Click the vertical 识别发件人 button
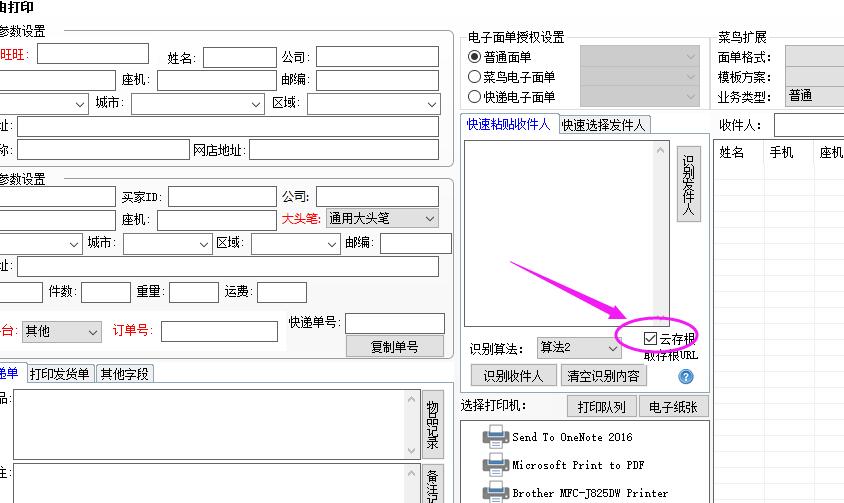 click(688, 184)
